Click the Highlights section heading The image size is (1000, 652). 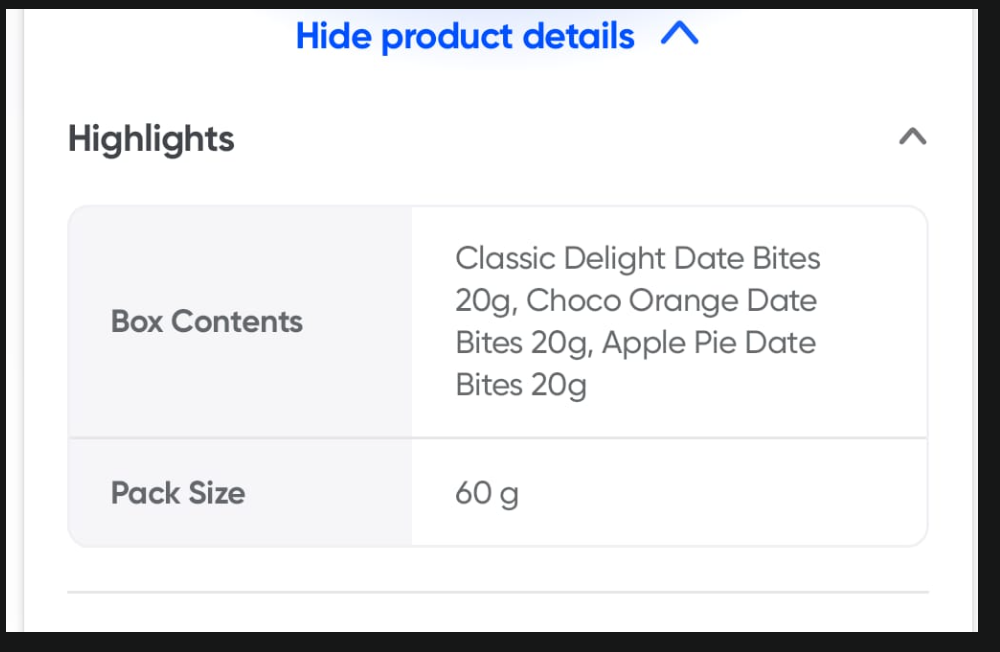click(x=151, y=139)
